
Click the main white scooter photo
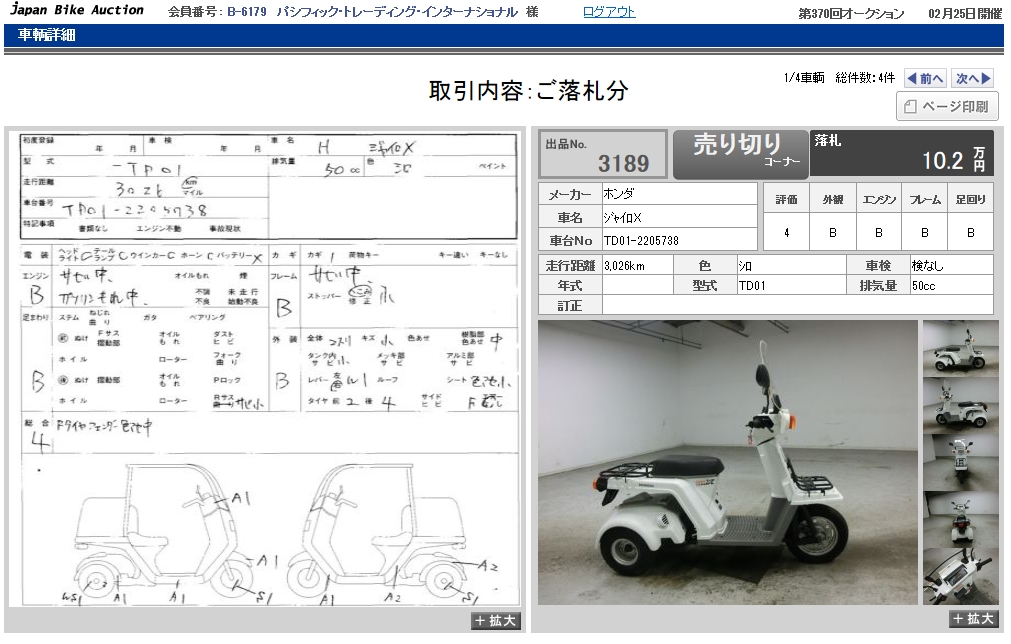(727, 462)
